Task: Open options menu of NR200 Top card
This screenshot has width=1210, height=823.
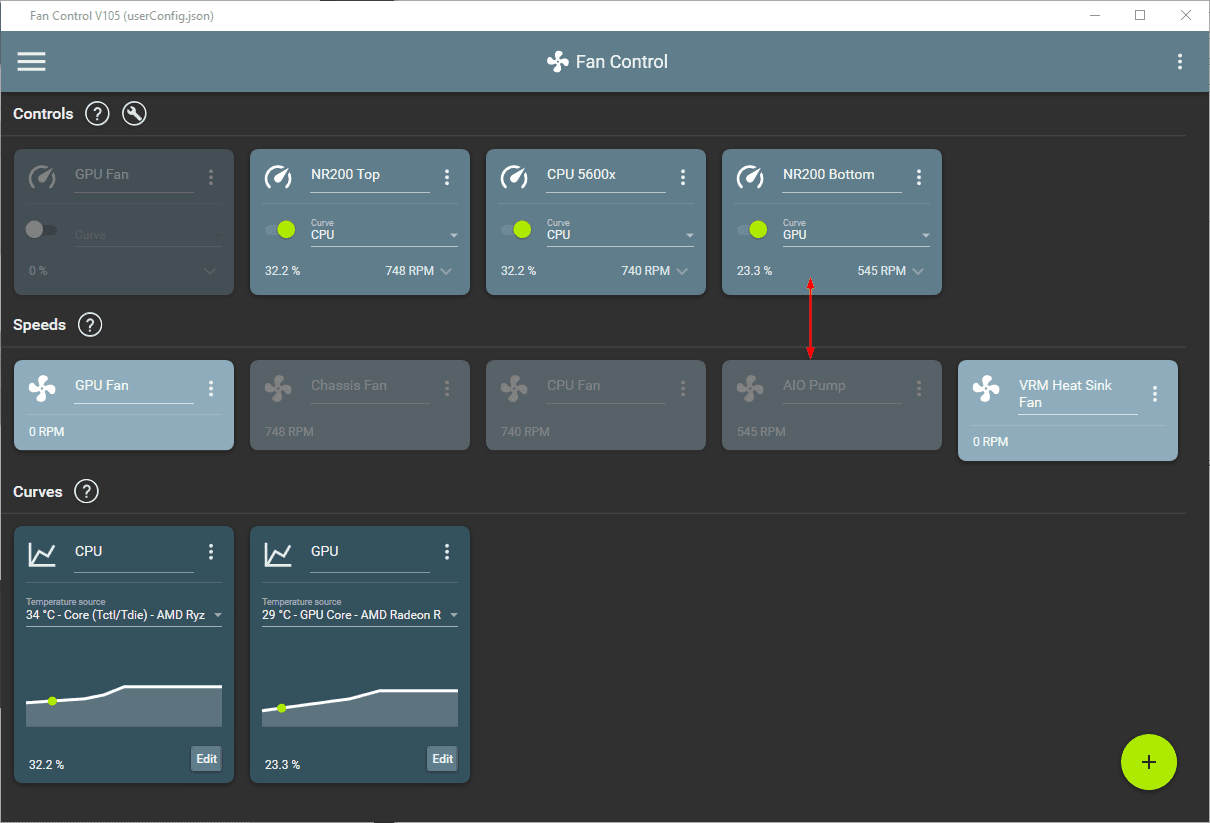Action: (447, 177)
